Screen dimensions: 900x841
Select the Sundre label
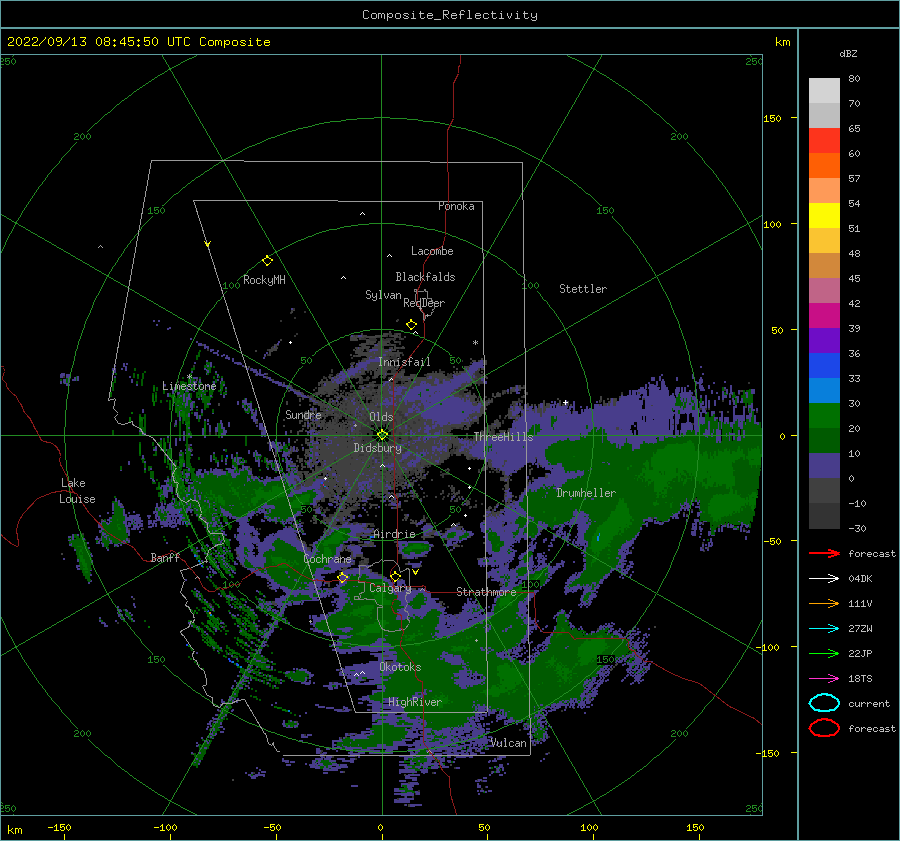tap(303, 414)
